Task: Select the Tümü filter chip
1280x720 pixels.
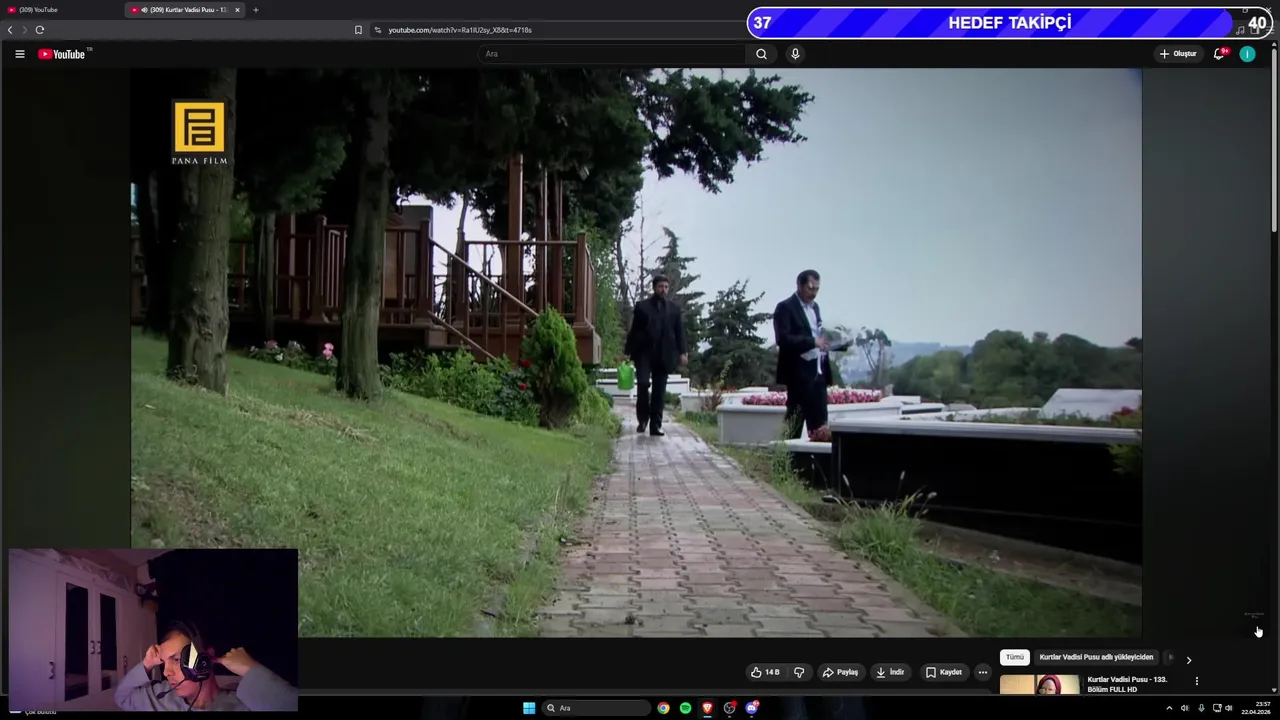Action: (1015, 657)
